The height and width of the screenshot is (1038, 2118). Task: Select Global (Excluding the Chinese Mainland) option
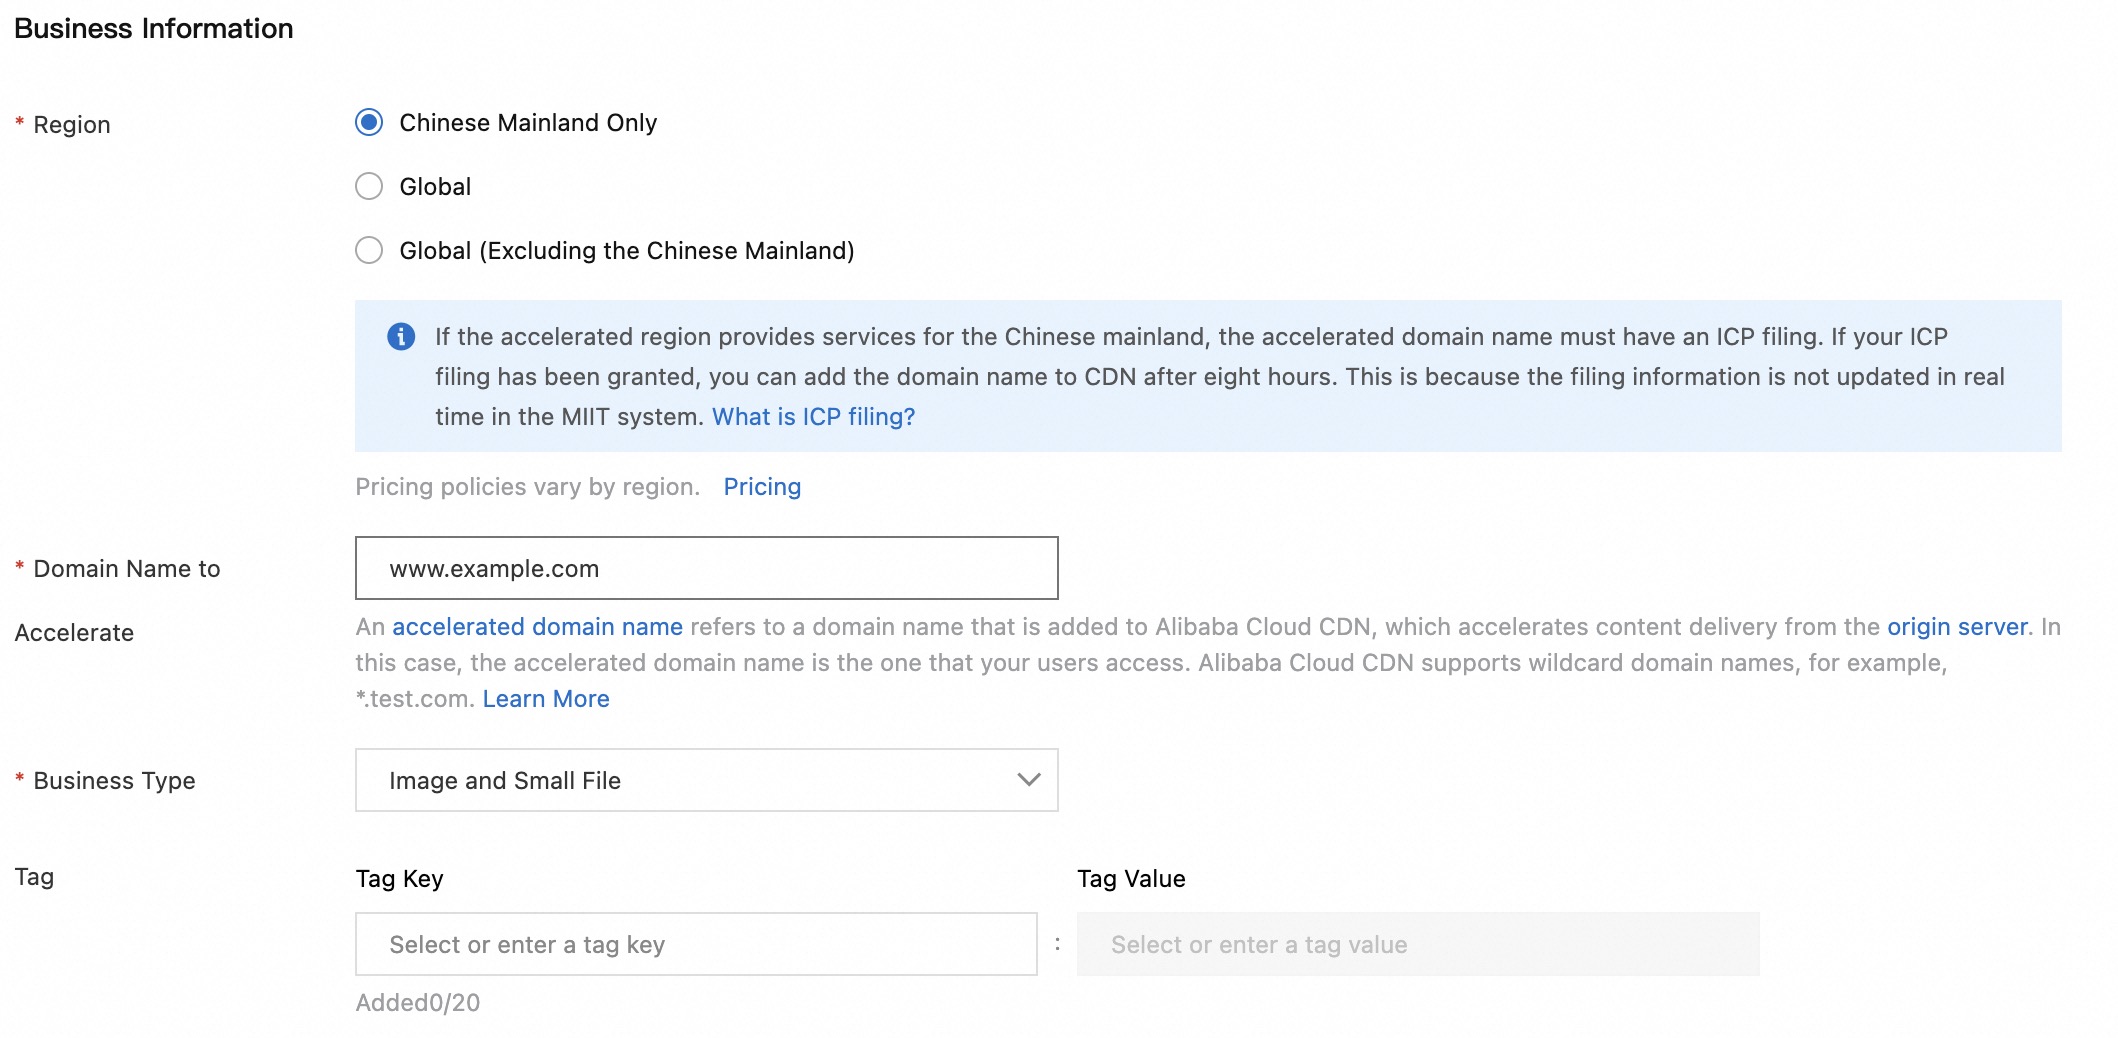pyautogui.click(x=369, y=251)
